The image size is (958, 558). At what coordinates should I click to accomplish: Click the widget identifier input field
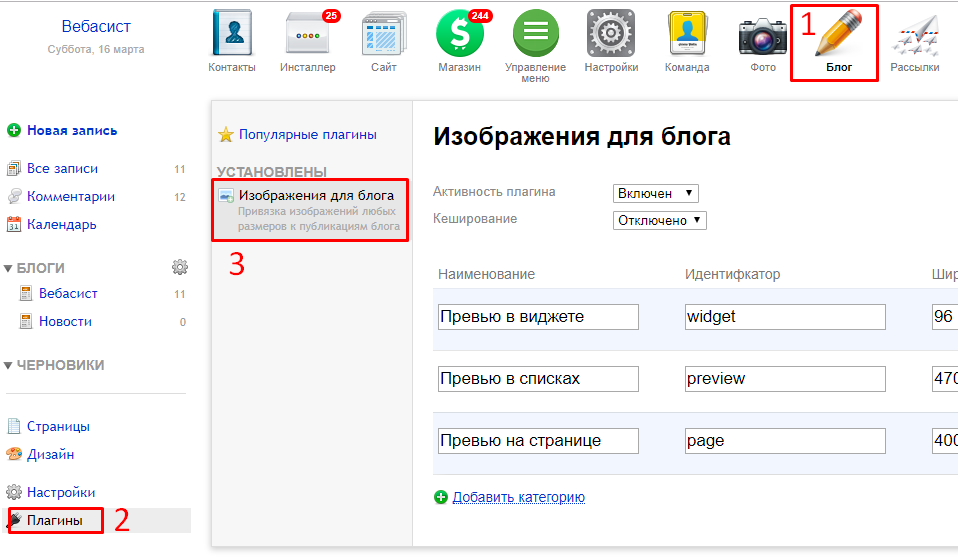click(784, 317)
